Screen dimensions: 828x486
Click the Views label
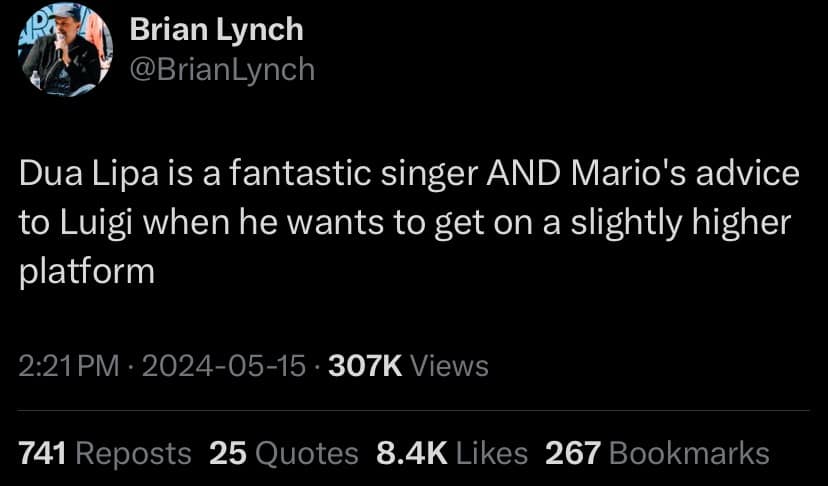pyautogui.click(x=450, y=366)
